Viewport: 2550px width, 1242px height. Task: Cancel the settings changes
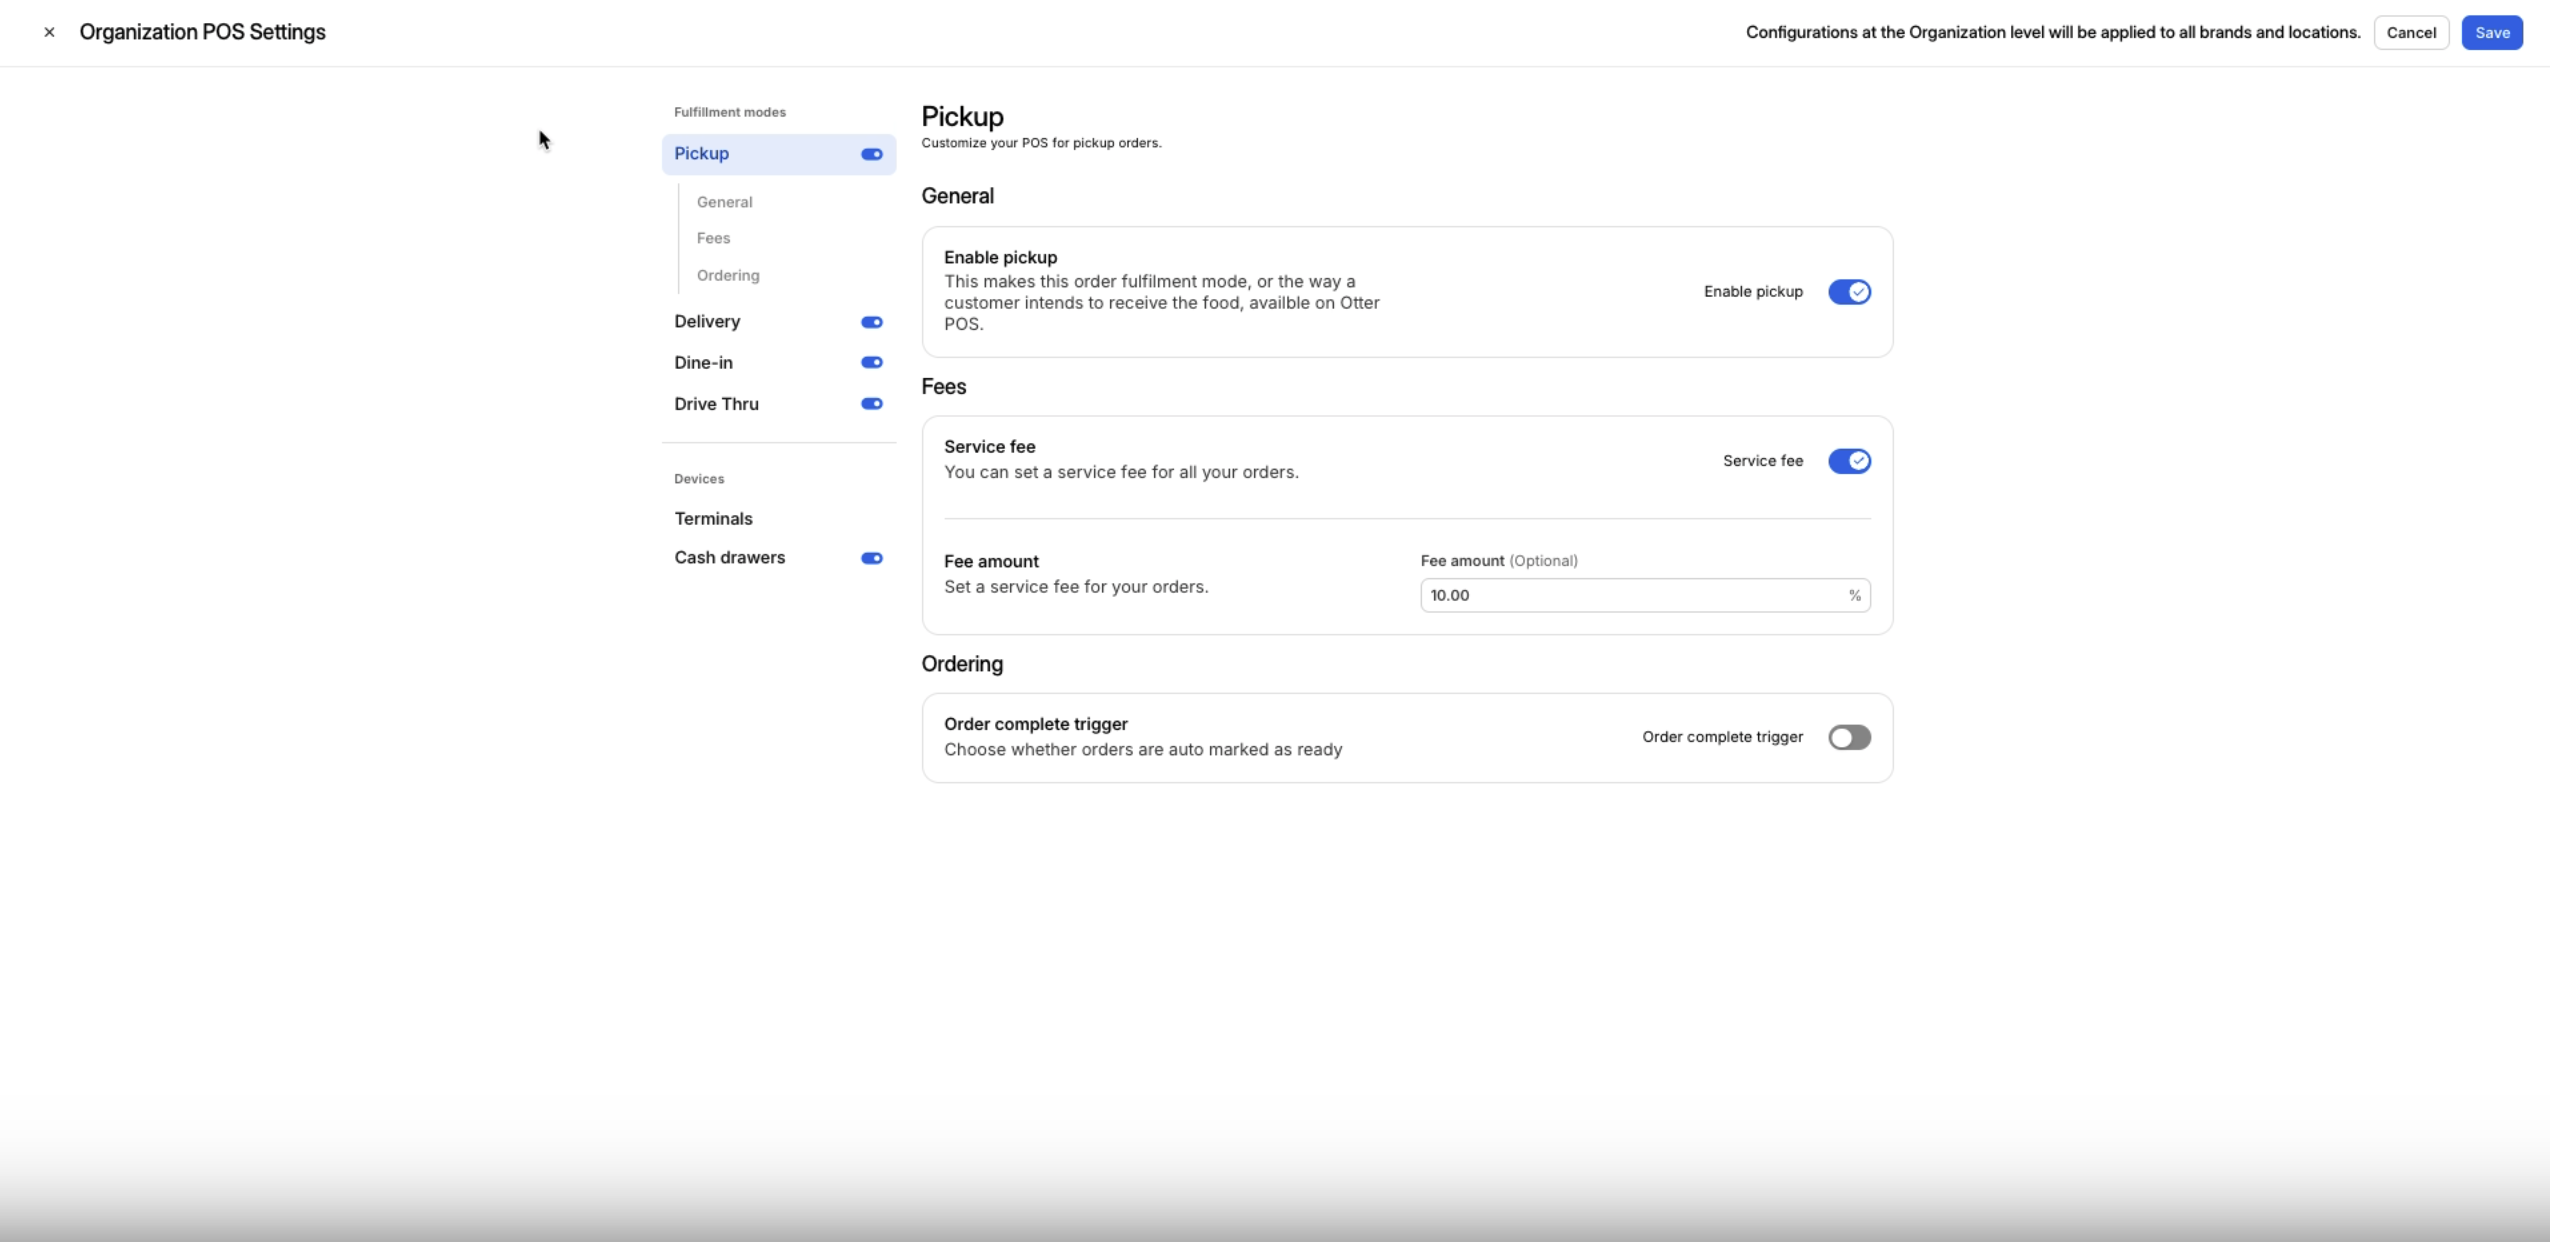coord(2411,32)
